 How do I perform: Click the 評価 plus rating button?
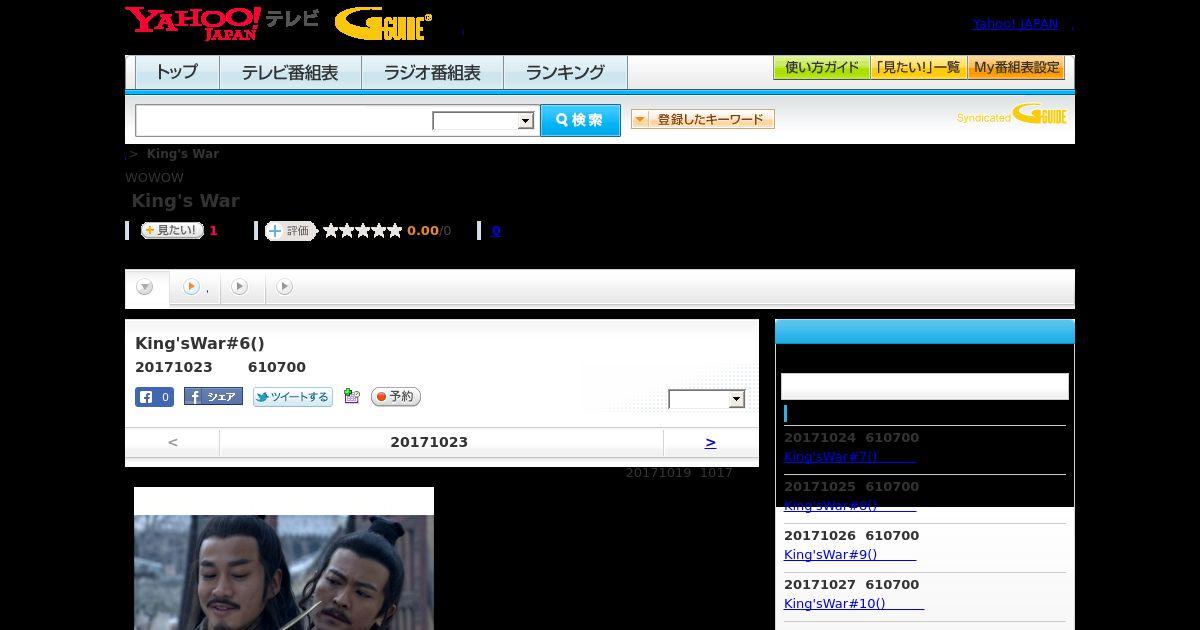click(x=290, y=231)
